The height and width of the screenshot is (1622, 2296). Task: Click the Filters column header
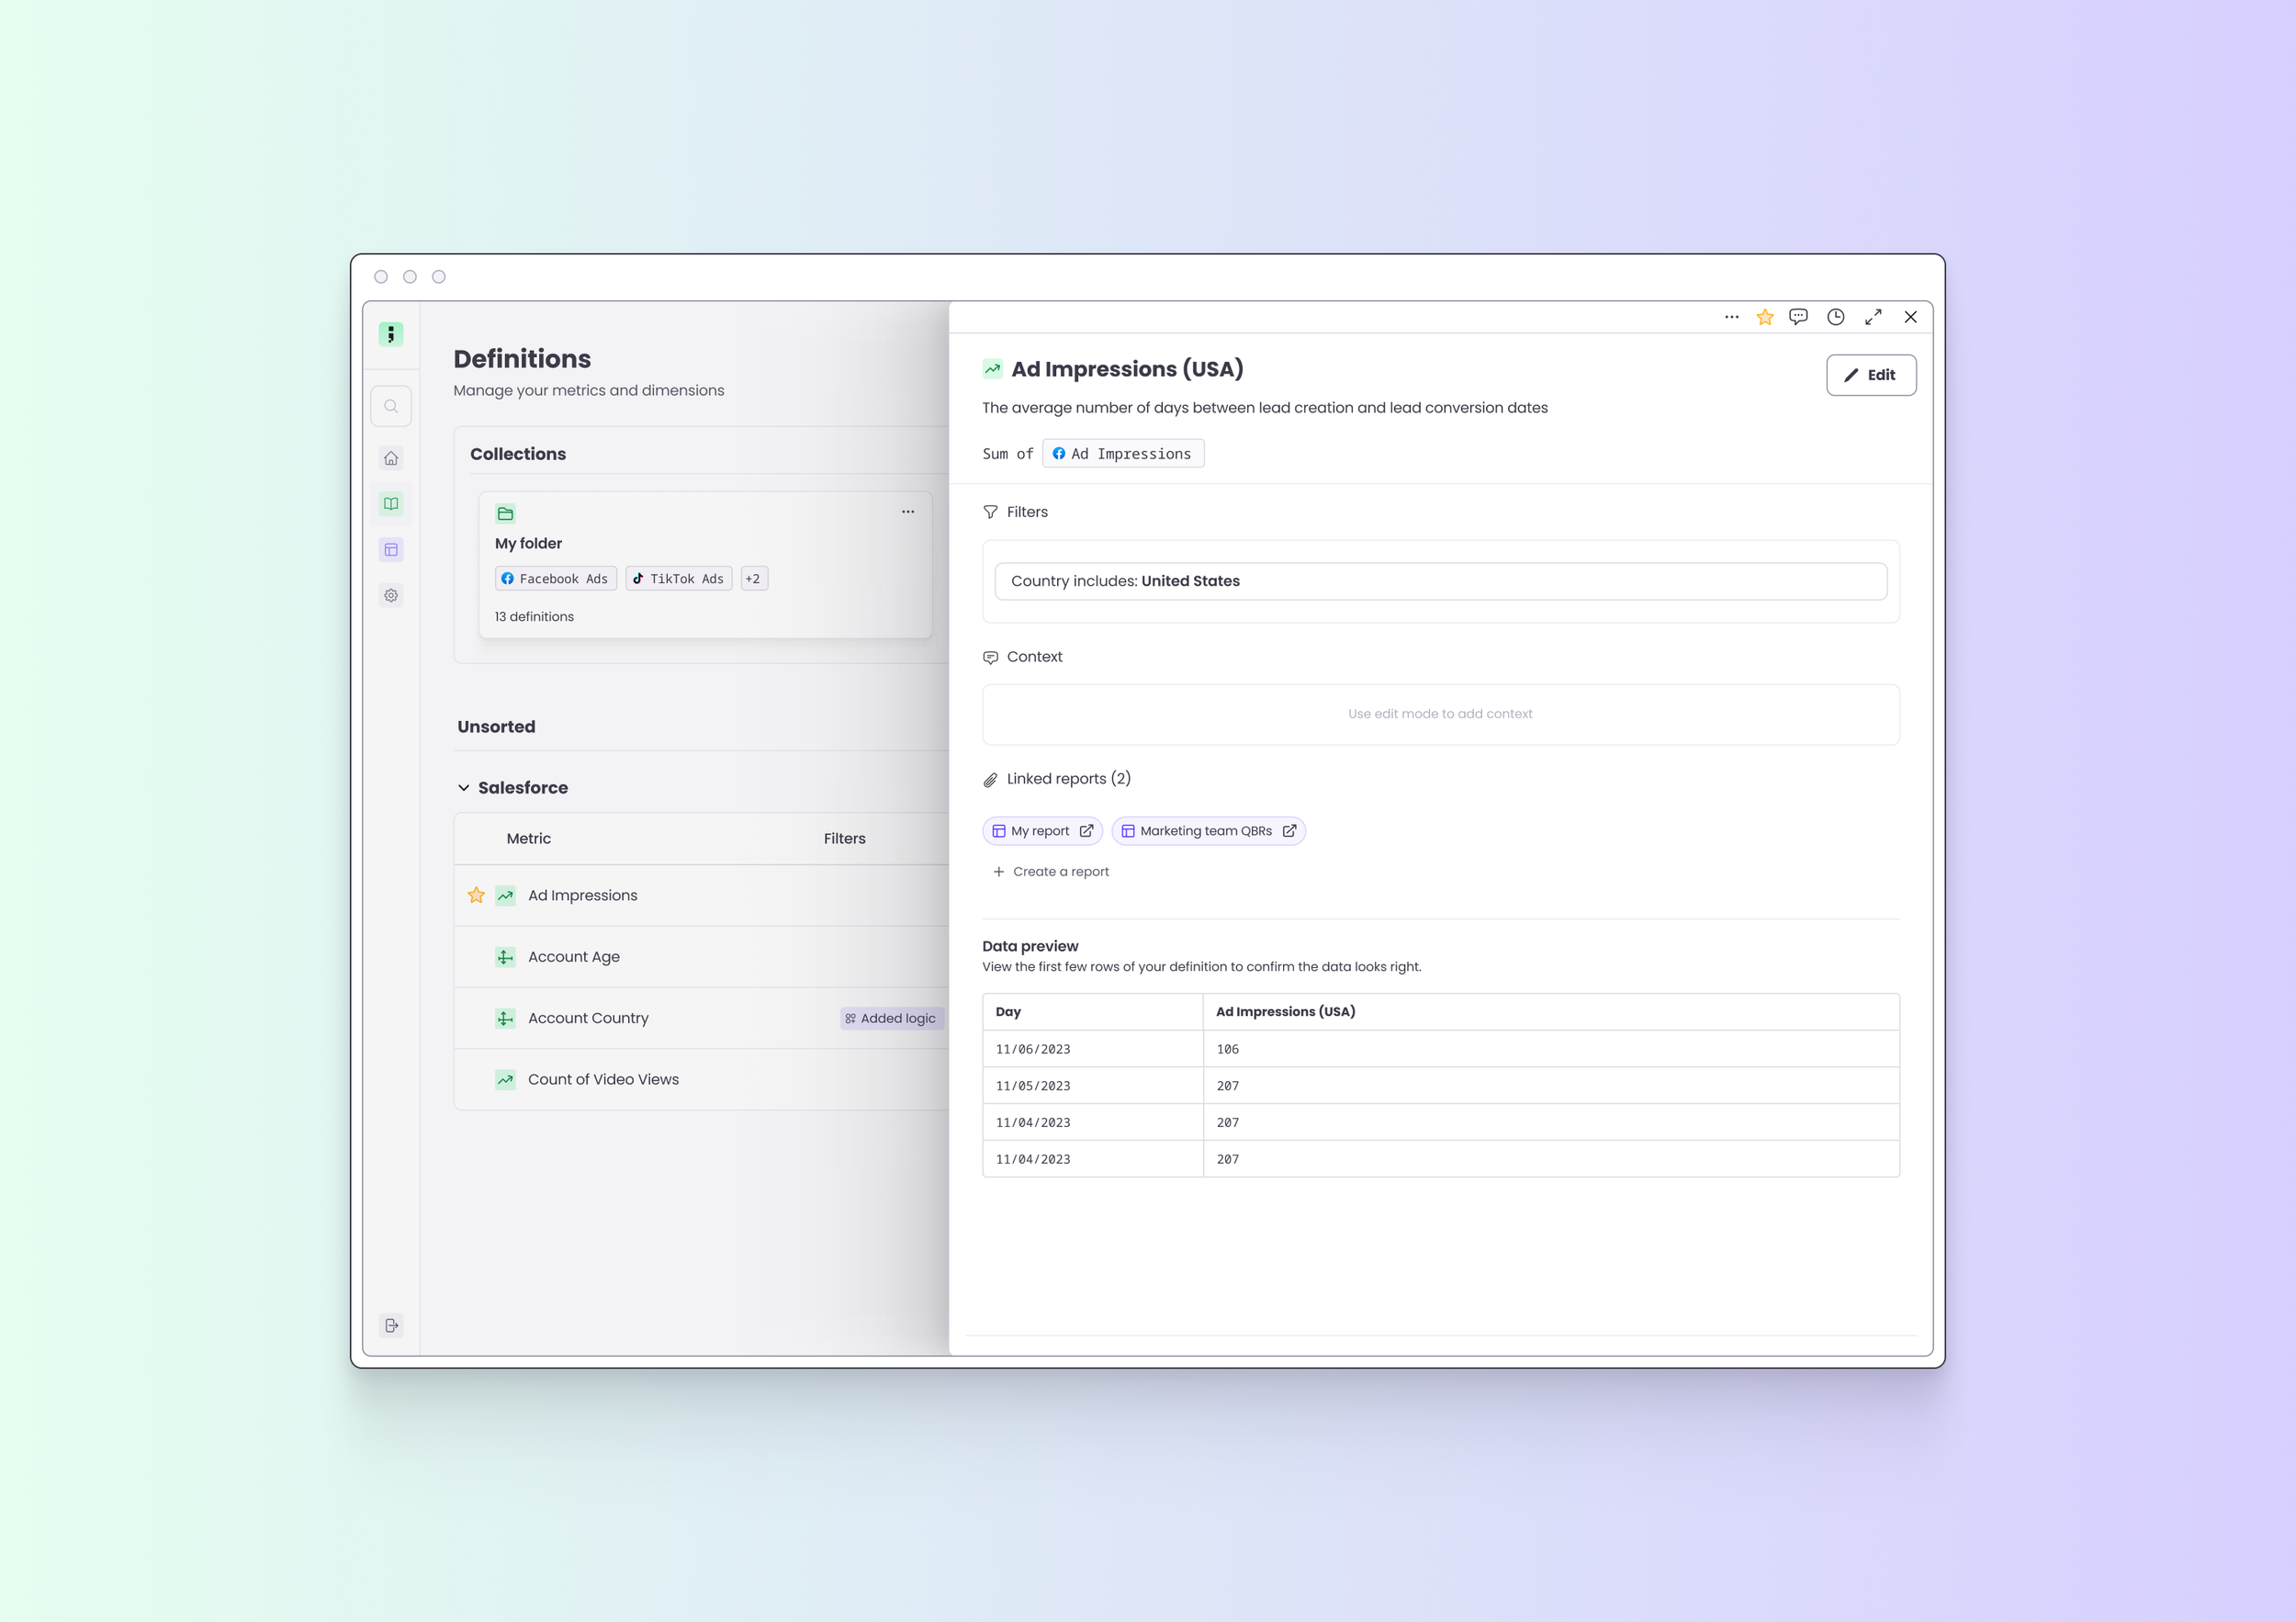click(x=845, y=839)
